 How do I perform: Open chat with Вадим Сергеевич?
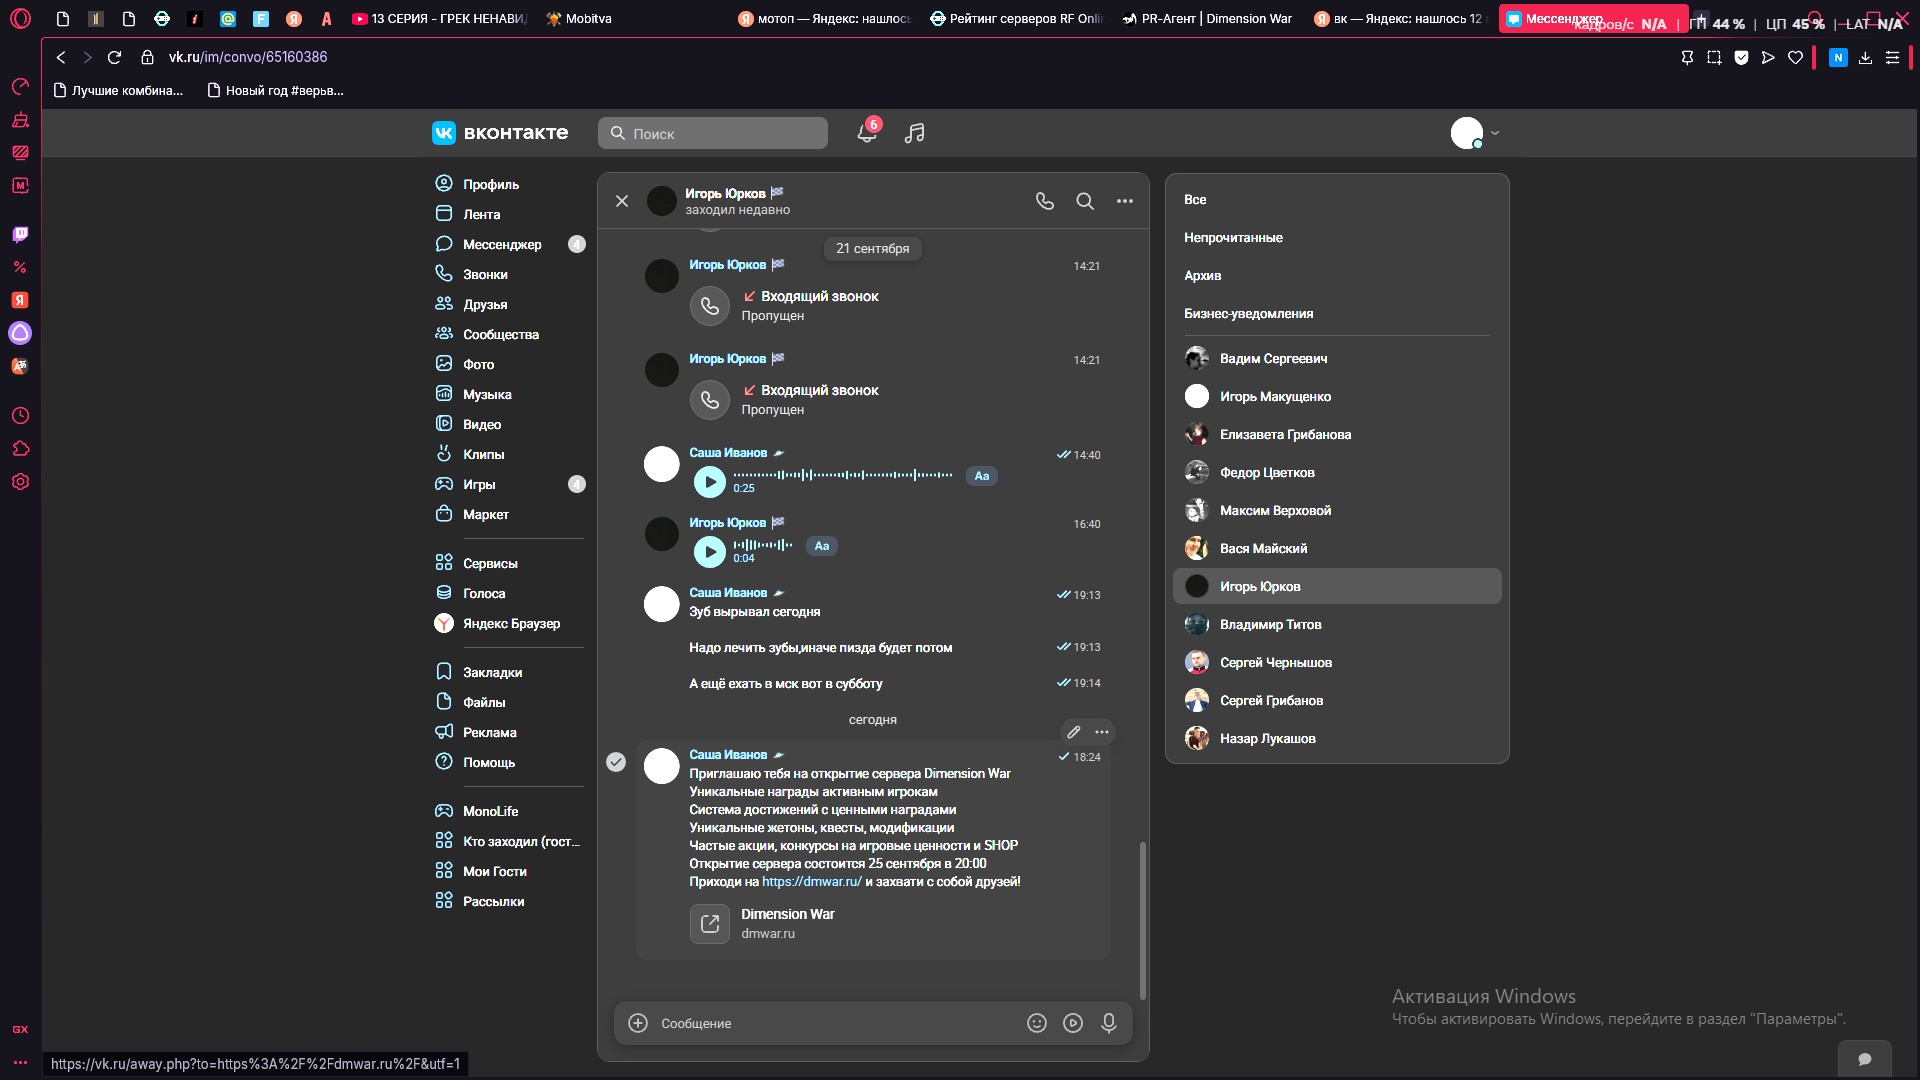click(x=1337, y=358)
